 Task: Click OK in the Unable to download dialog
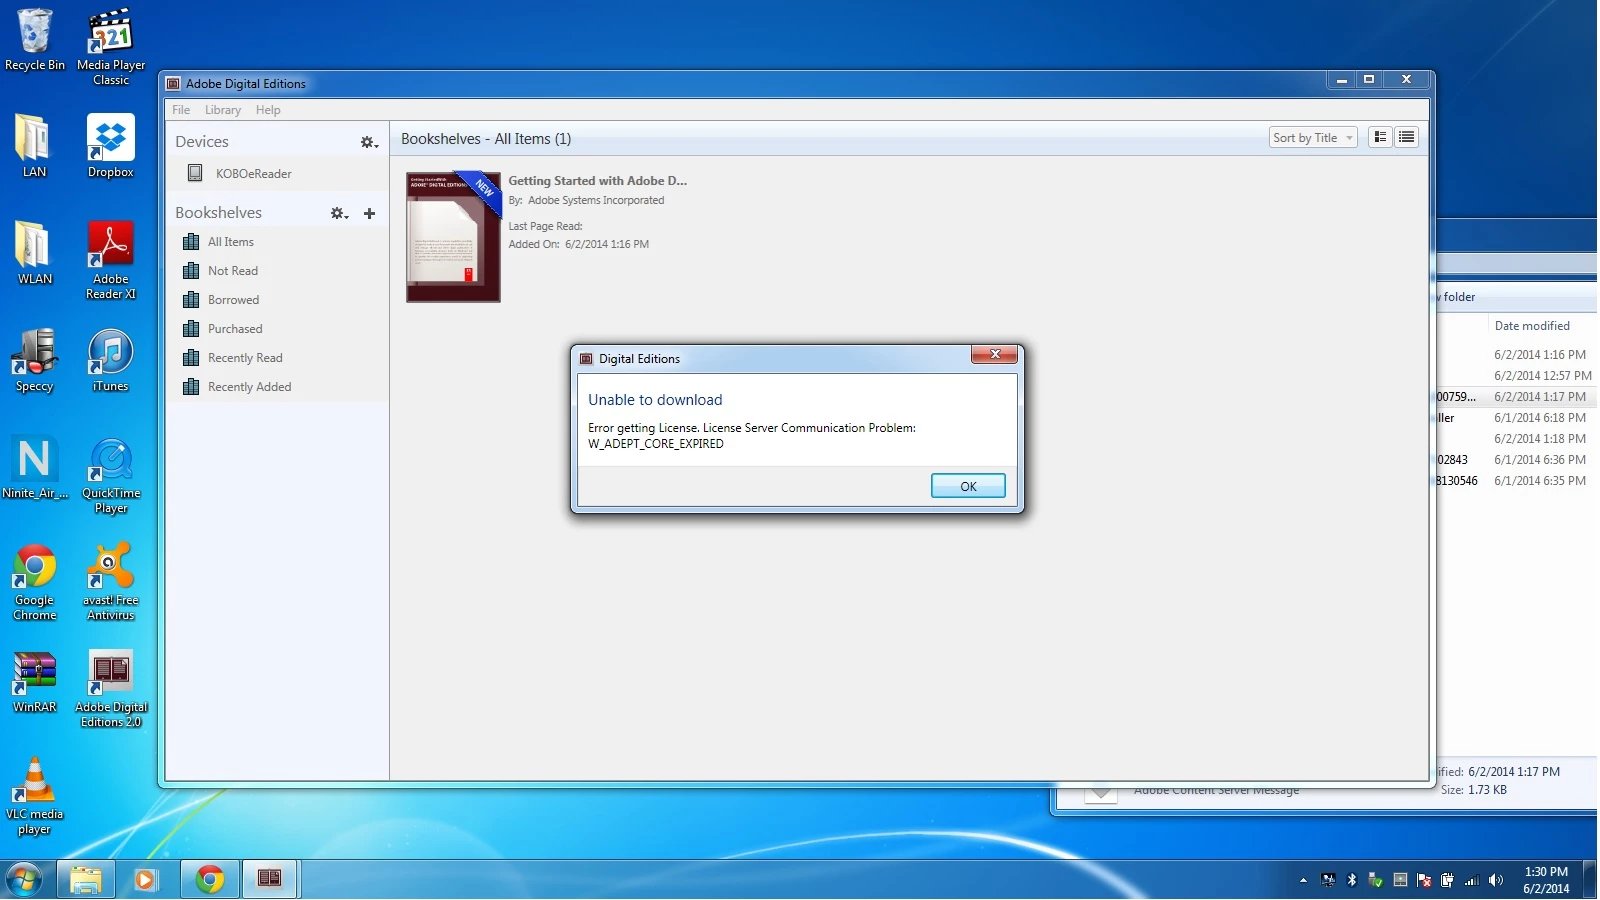tap(968, 486)
